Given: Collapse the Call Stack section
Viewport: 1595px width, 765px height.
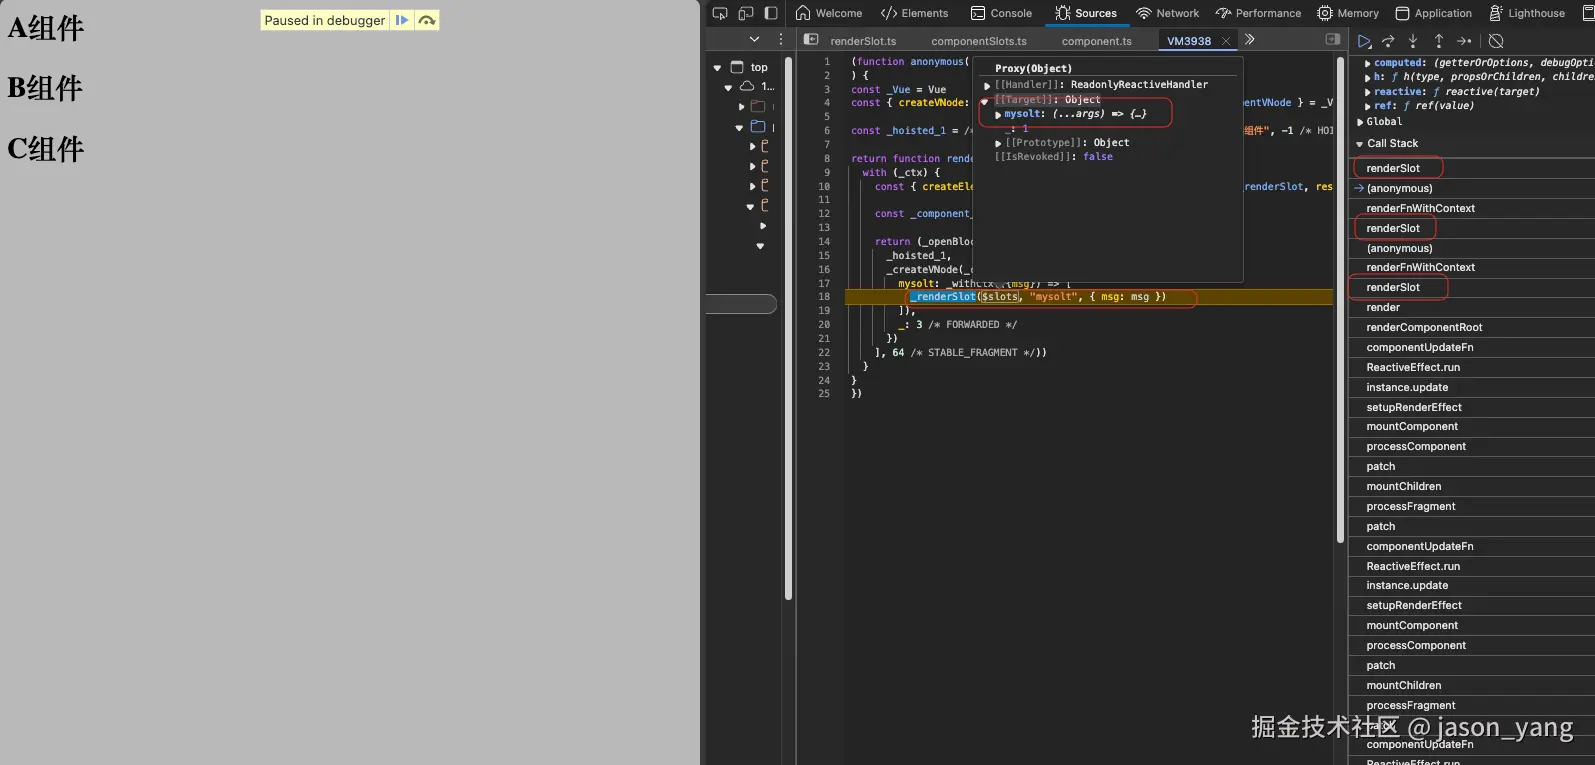Looking at the screenshot, I should click(x=1359, y=144).
